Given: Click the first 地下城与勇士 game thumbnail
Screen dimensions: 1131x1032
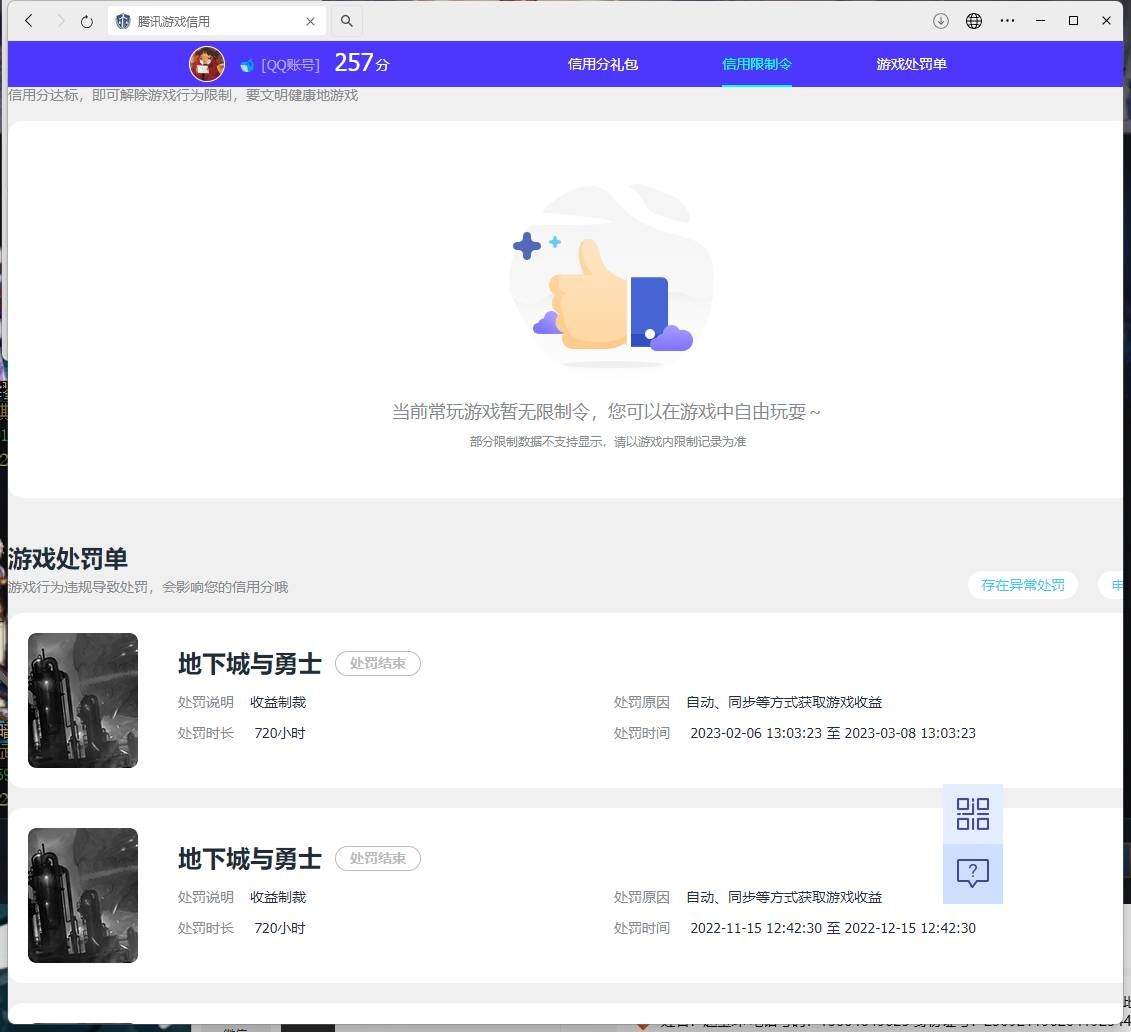Looking at the screenshot, I should pos(83,700).
